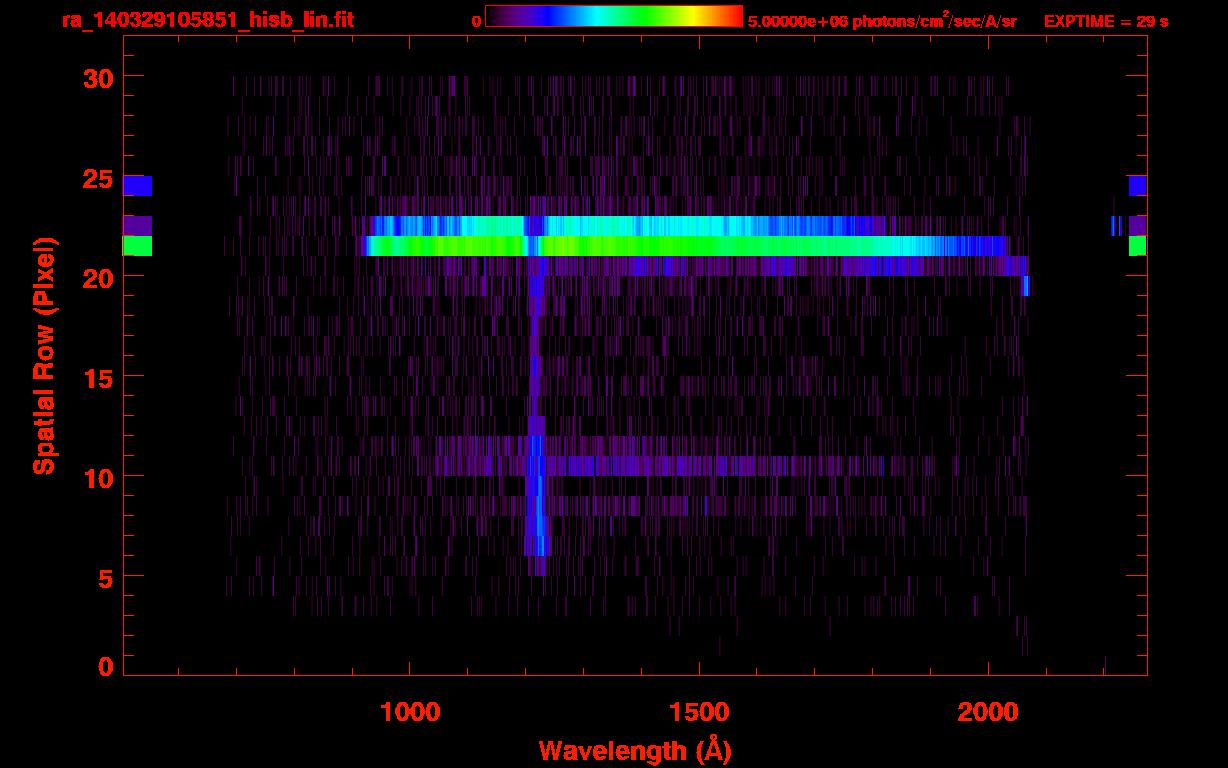Click the 5.00000e+06 photons/cm²/sec/A/sr label
The image size is (1228, 768).
pyautogui.click(x=882, y=20)
